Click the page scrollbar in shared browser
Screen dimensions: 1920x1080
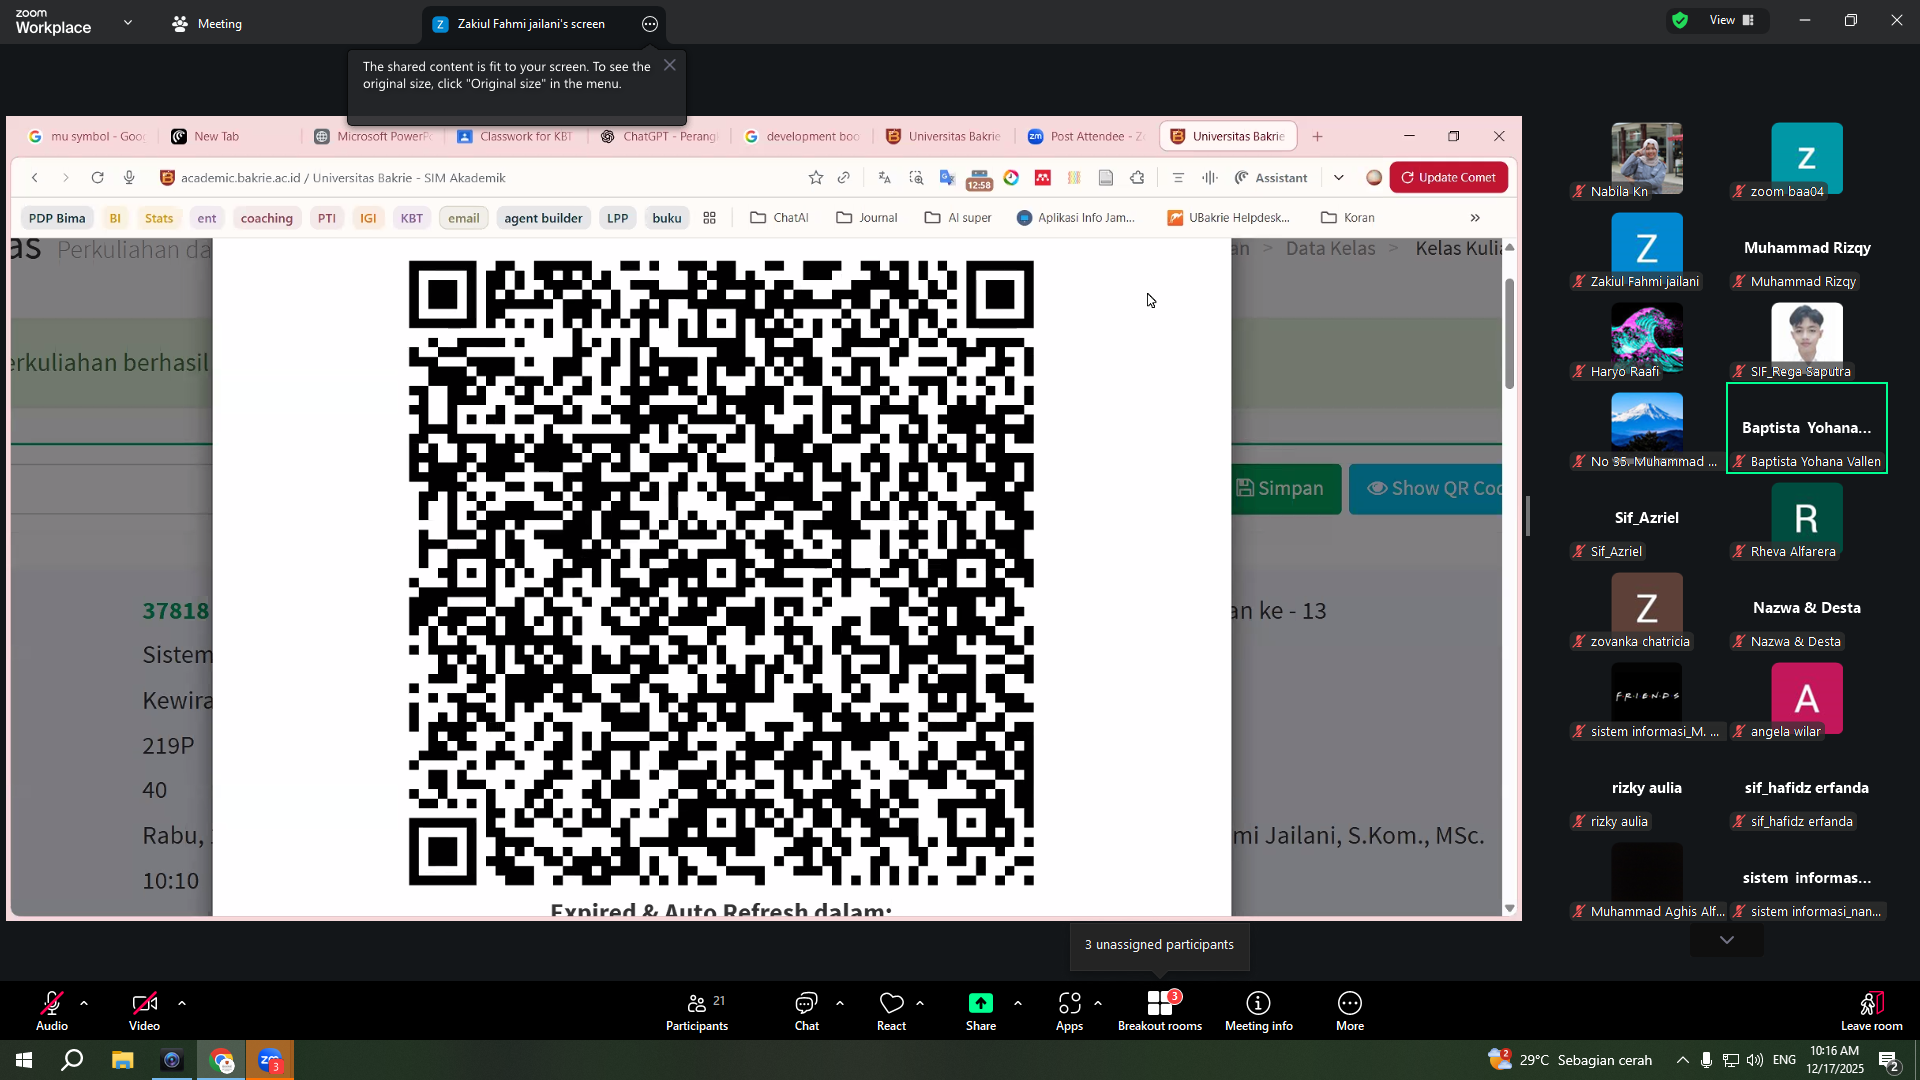[1510, 333]
